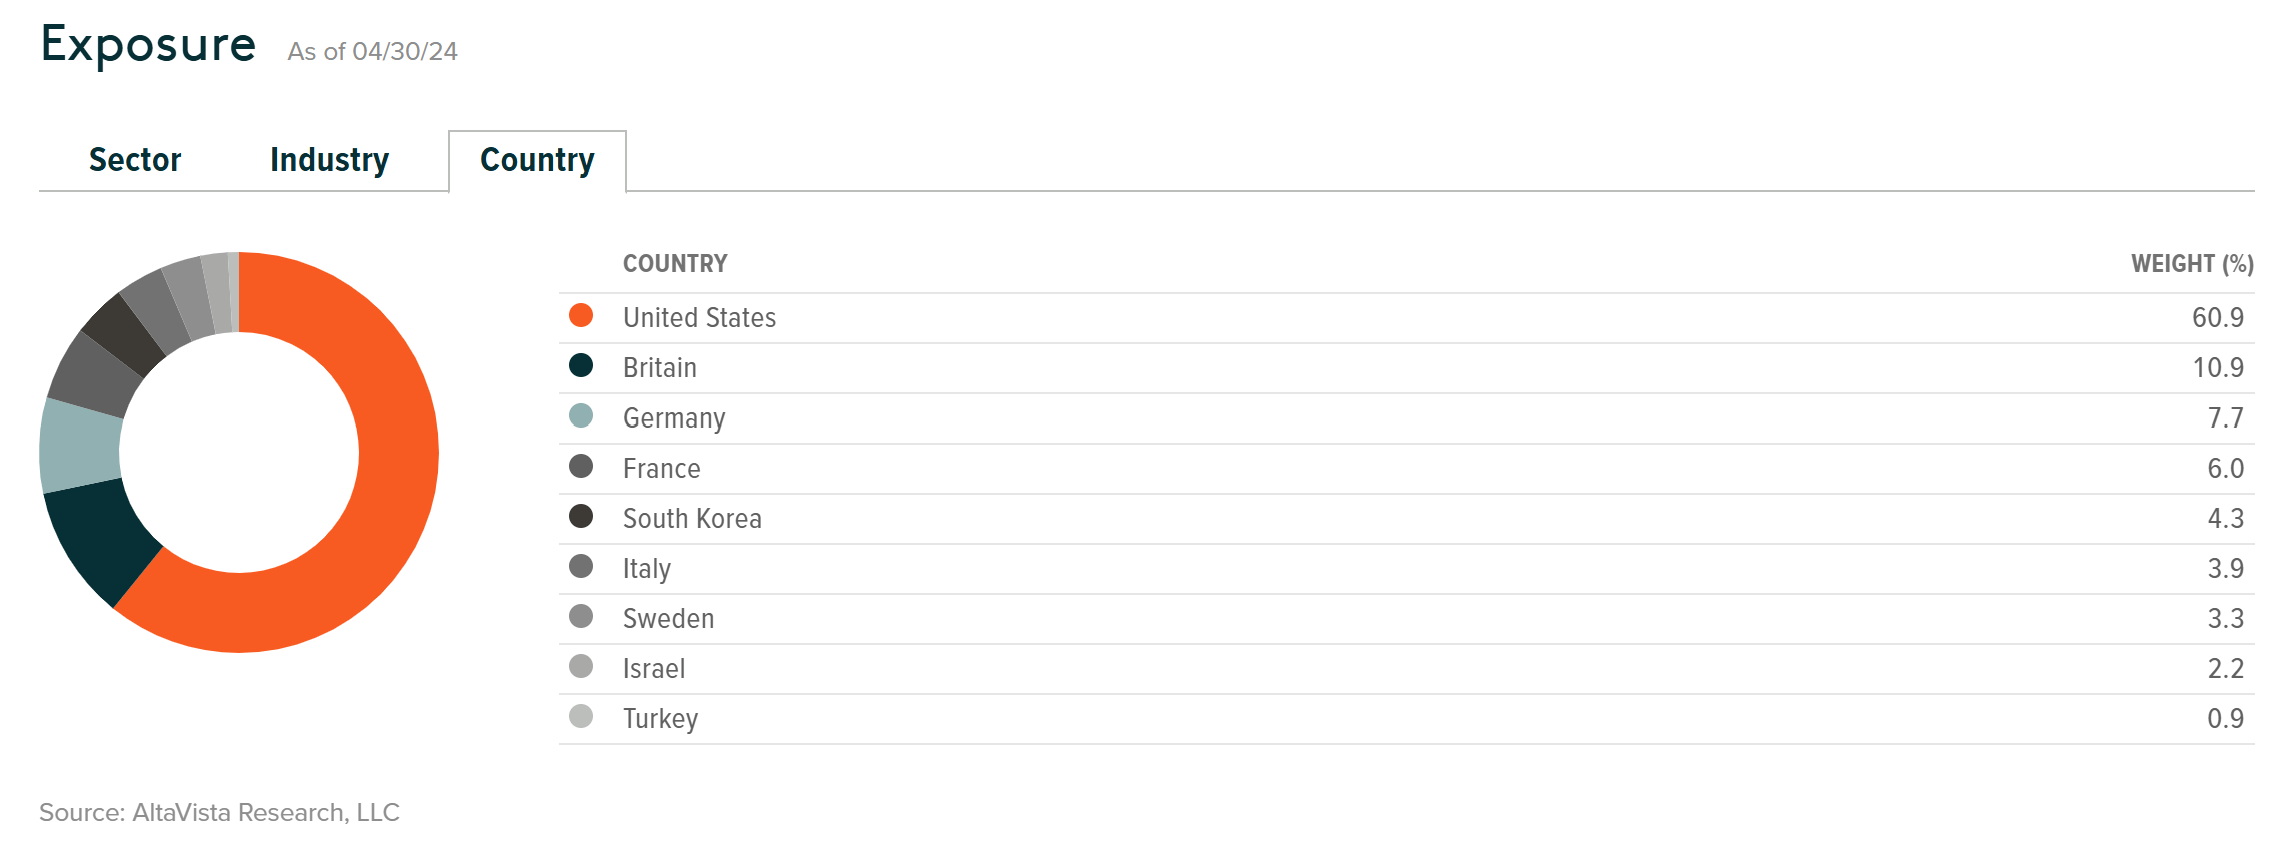
Task: Select the Country tab
Action: point(537,160)
